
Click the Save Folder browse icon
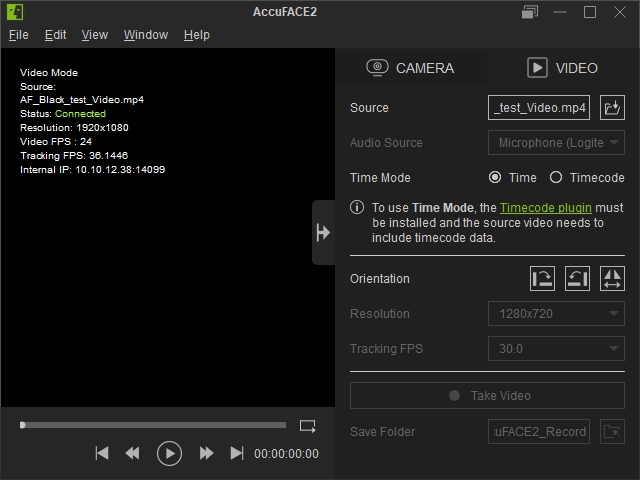point(612,431)
